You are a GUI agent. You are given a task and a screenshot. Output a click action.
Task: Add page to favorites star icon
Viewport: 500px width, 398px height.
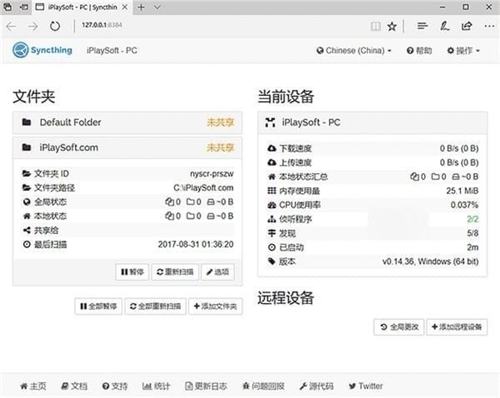click(392, 26)
